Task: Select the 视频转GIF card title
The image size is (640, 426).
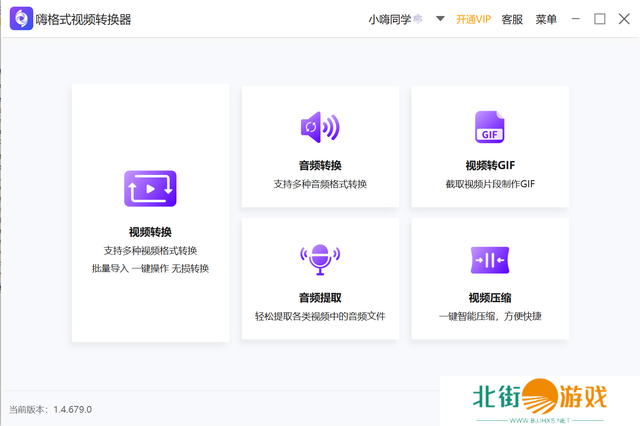Action: tap(490, 165)
